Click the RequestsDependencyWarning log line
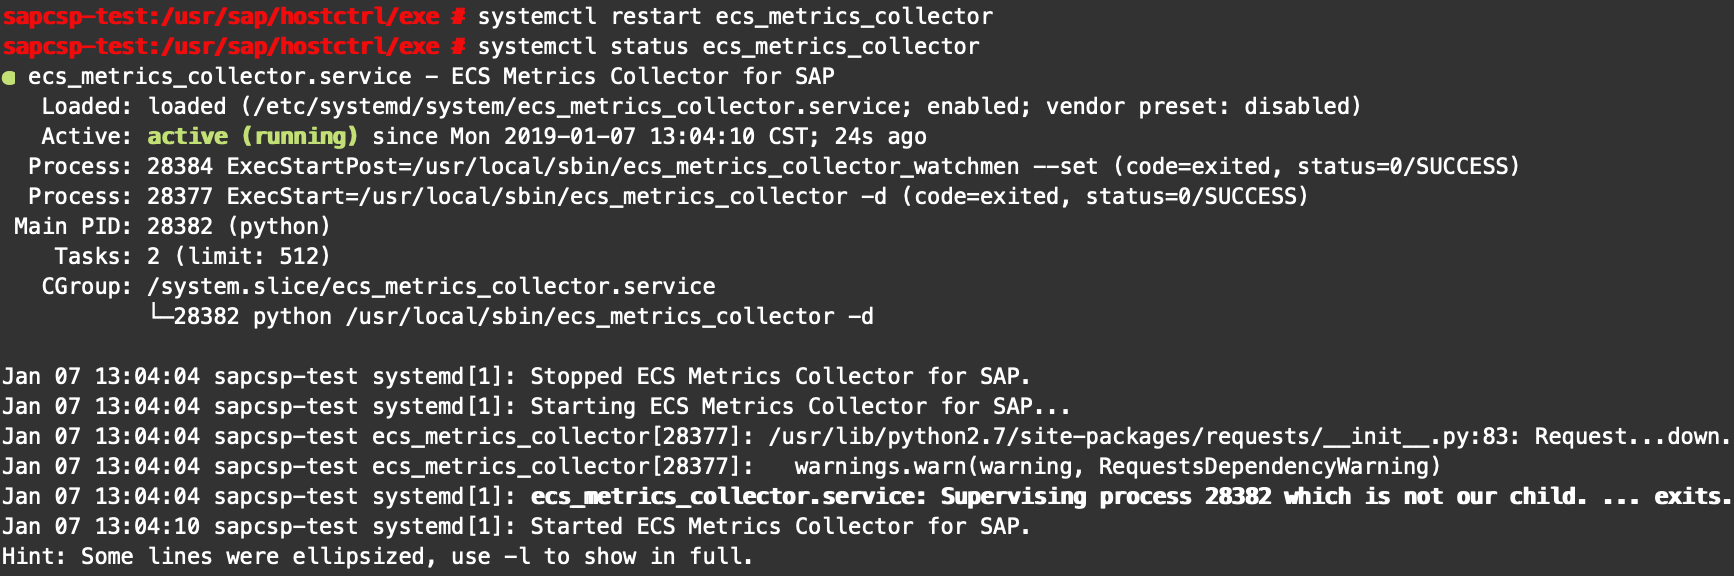Screen dimensions: 1734x576 tap(721, 466)
